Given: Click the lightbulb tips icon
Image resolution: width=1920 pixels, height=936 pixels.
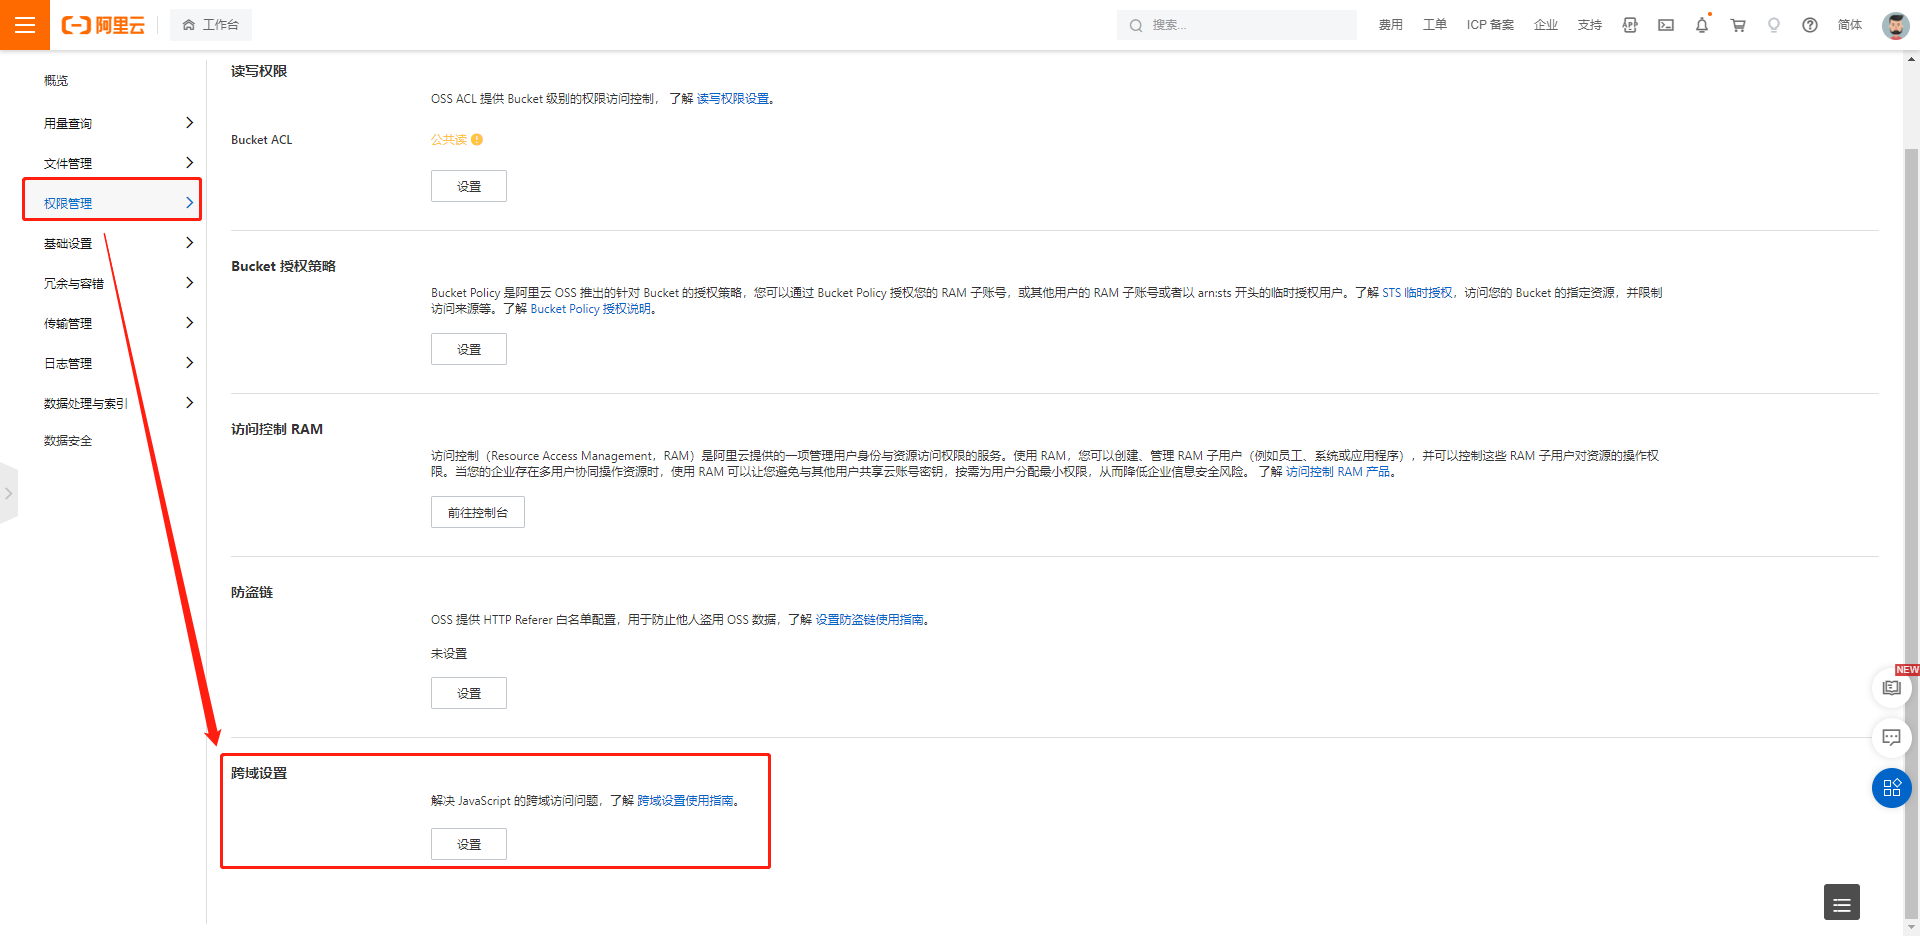Looking at the screenshot, I should tap(1774, 25).
